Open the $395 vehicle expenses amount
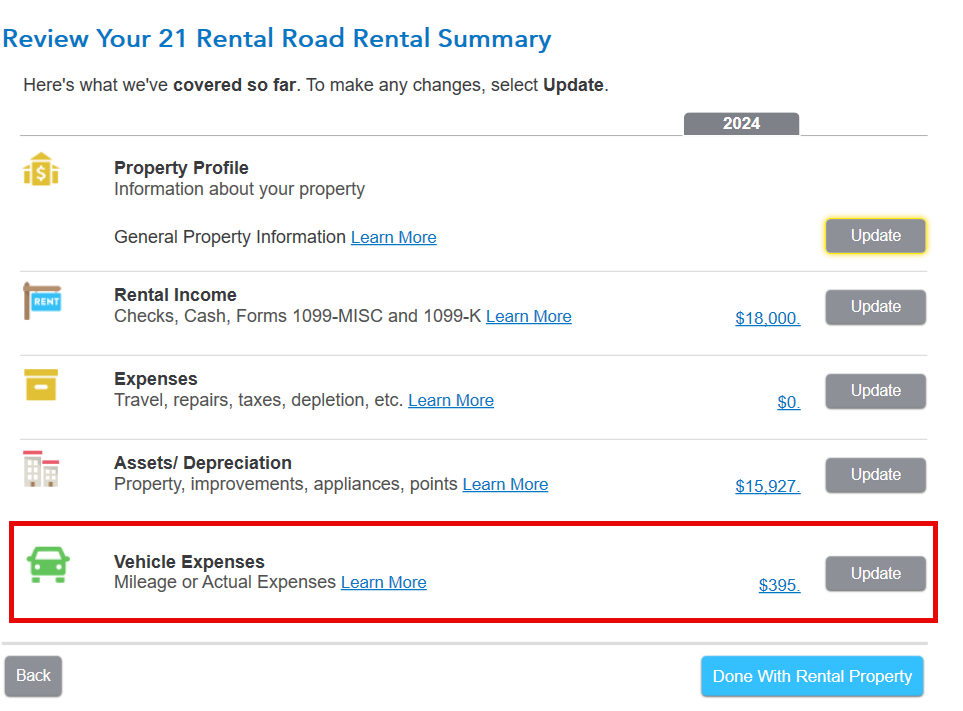Image resolution: width=963 pixels, height=711 pixels. 779,586
